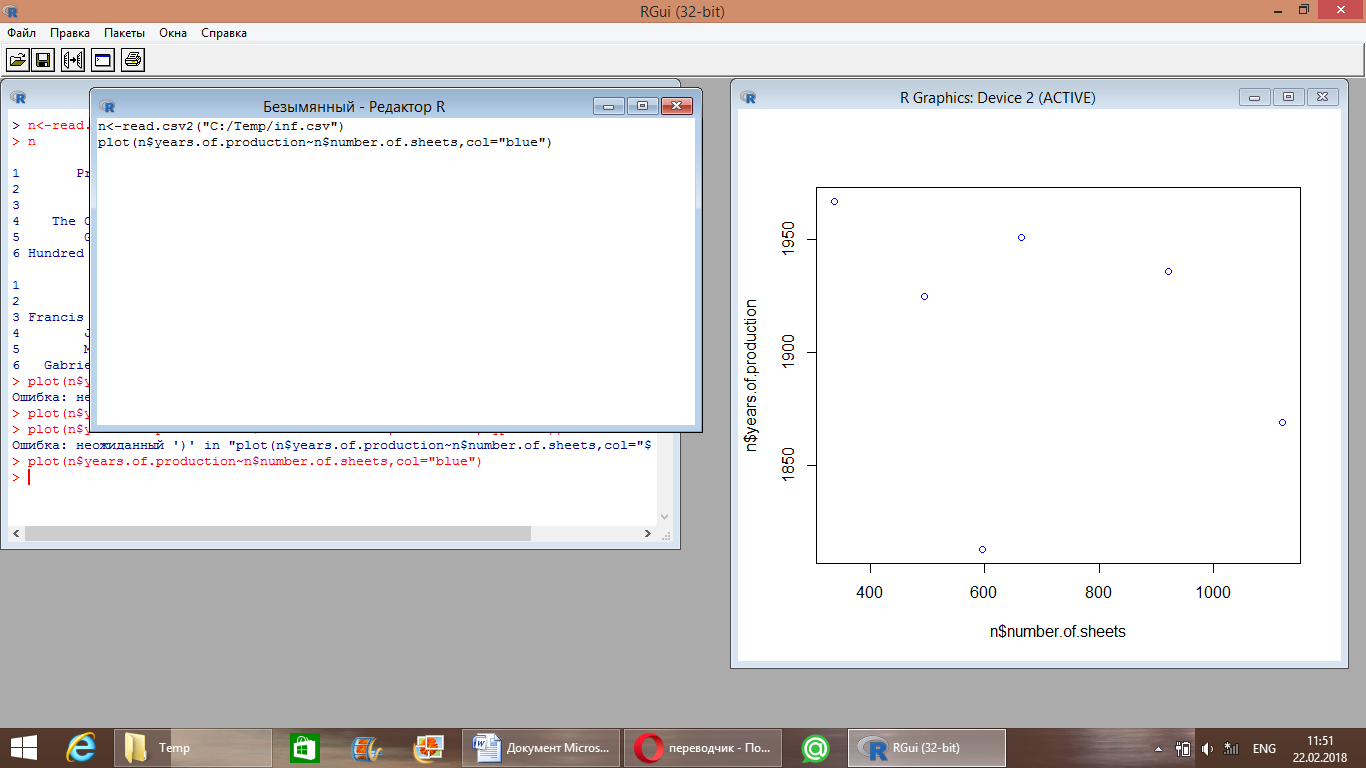Click the volume speaker icon in system tray
This screenshot has width=1366, height=768.
point(1207,749)
